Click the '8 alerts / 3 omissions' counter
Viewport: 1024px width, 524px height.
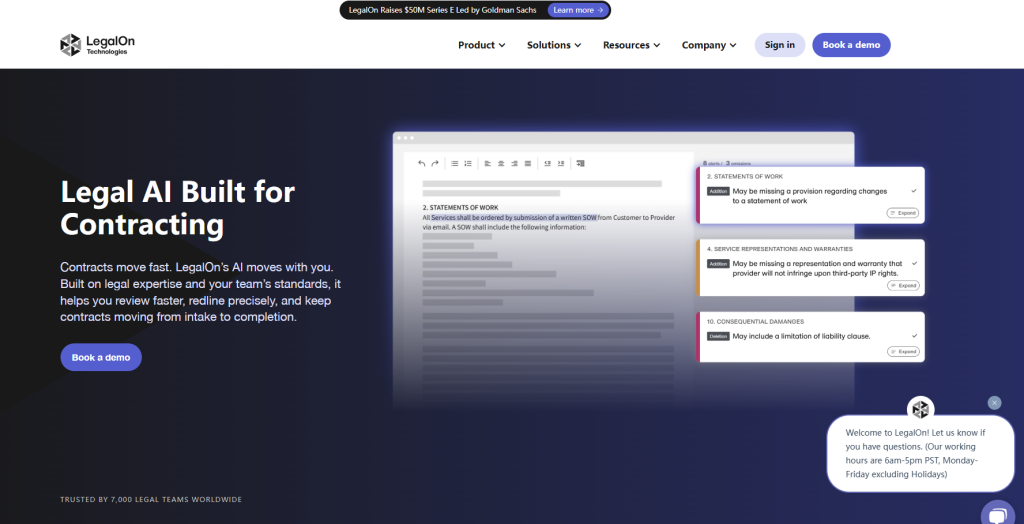(726, 163)
